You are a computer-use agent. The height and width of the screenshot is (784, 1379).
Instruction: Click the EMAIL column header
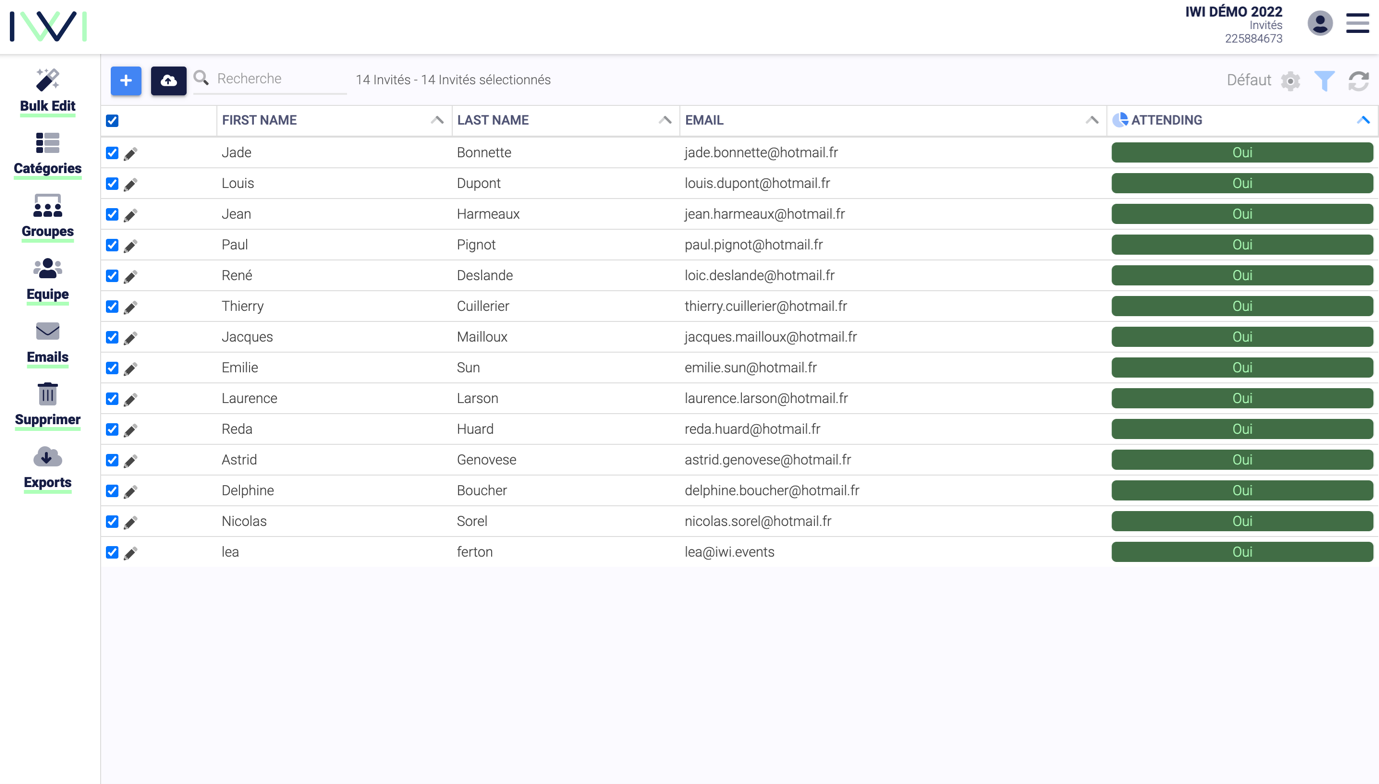[x=704, y=120]
